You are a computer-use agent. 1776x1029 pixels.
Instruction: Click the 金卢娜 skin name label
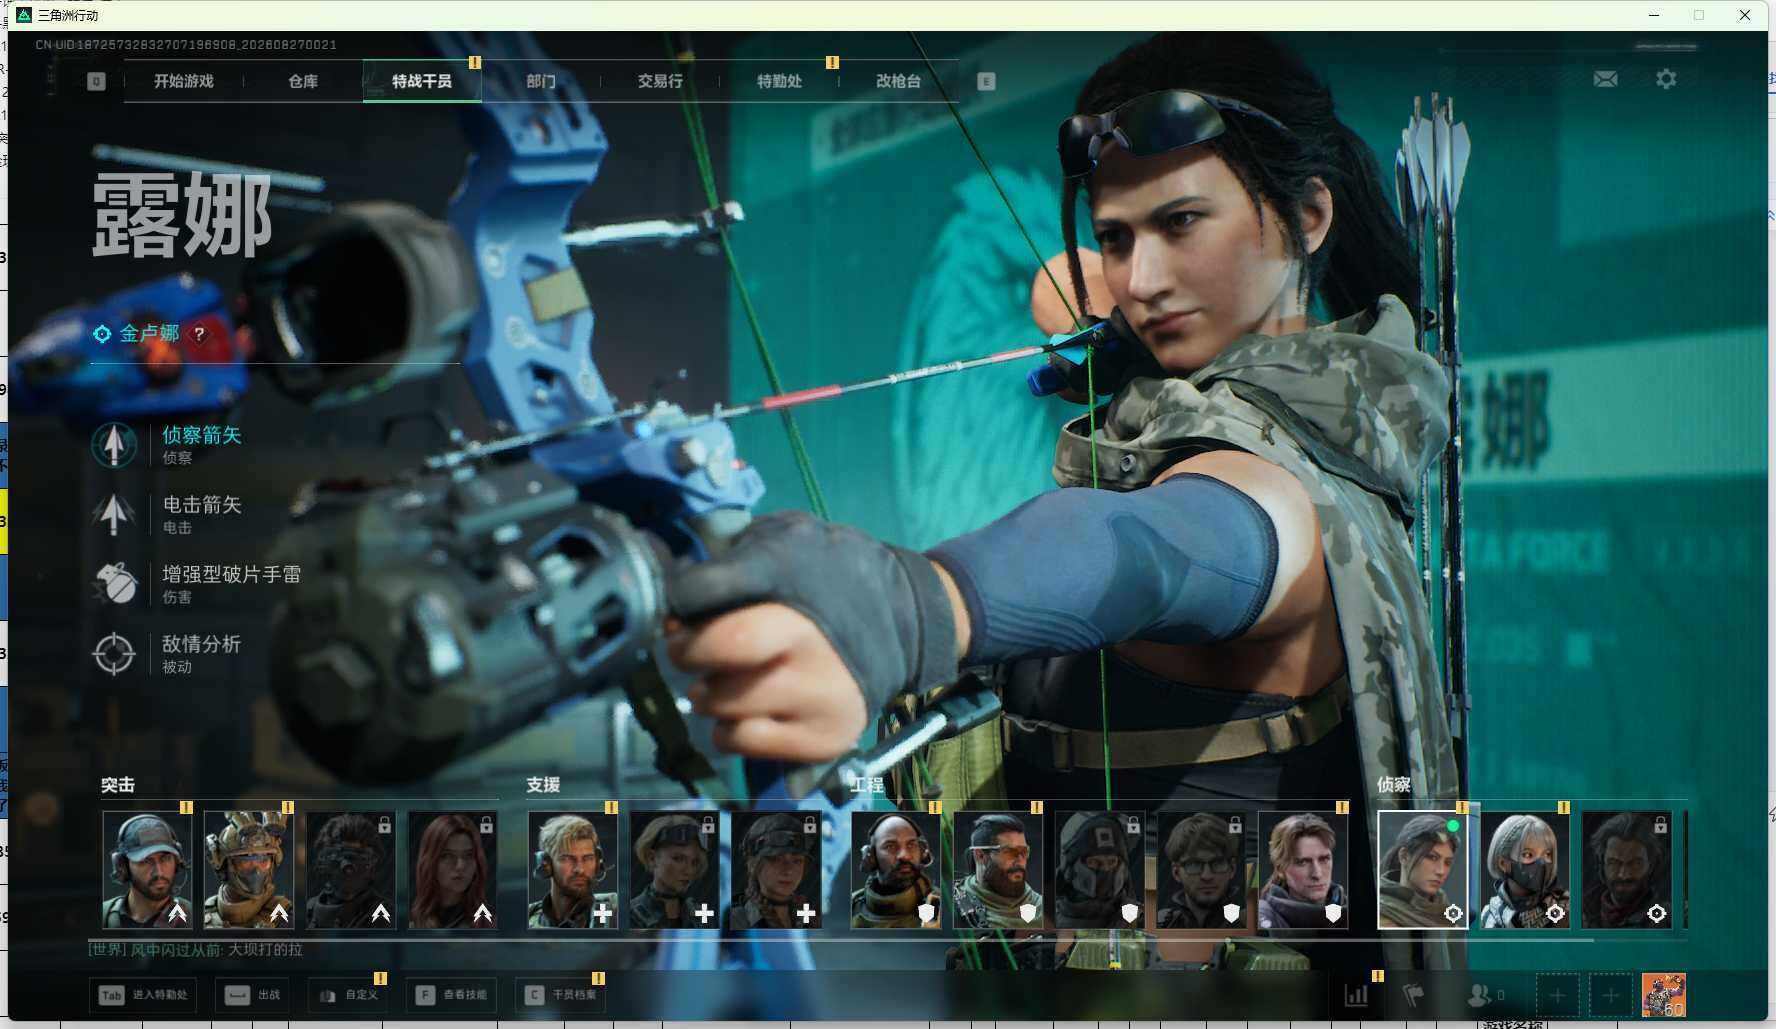point(149,334)
